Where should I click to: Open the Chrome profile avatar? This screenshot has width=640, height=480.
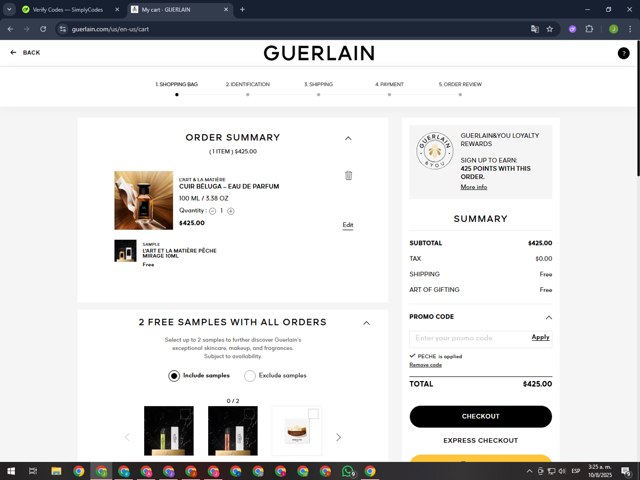[x=613, y=29]
